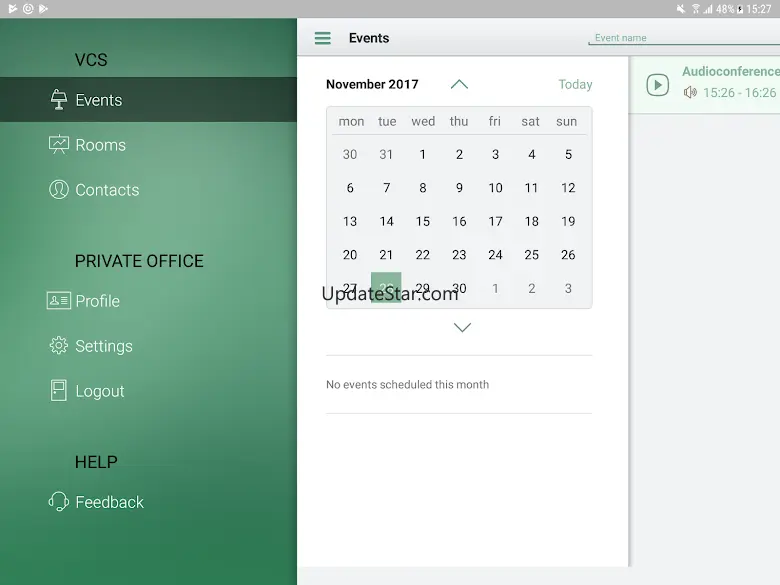Select November 17 in the calendar
Image resolution: width=780 pixels, height=585 pixels.
(x=495, y=221)
